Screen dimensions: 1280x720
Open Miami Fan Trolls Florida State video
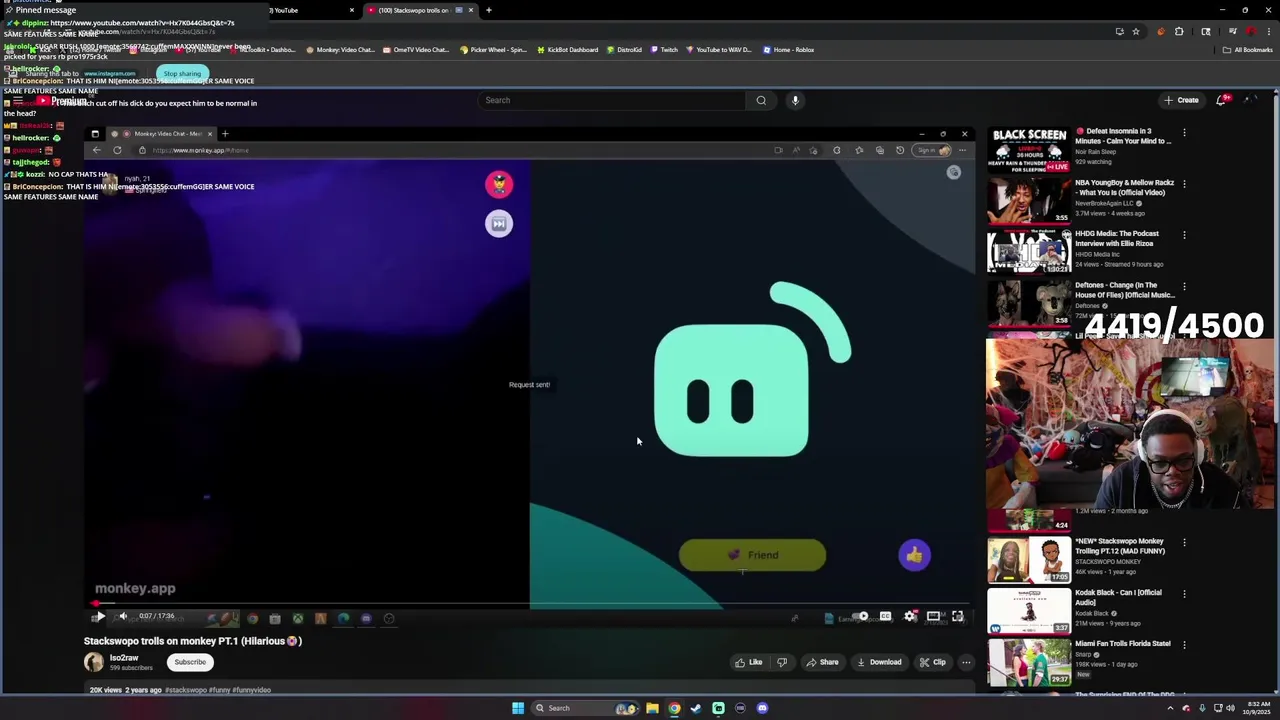point(1123,644)
